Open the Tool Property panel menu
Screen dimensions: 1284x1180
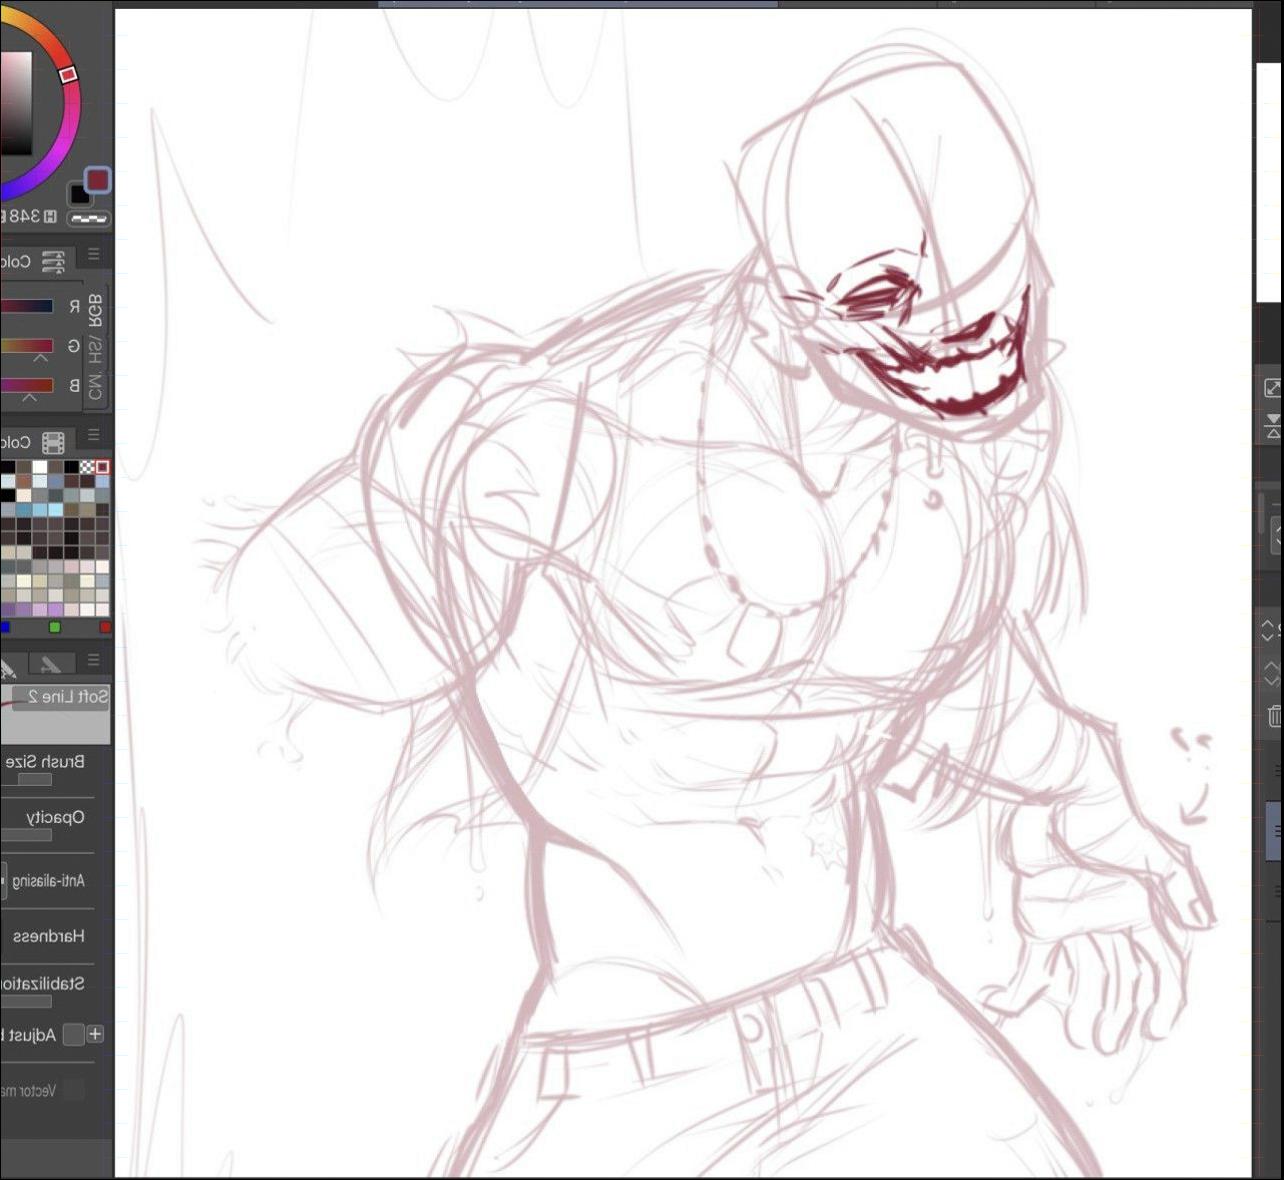[94, 660]
